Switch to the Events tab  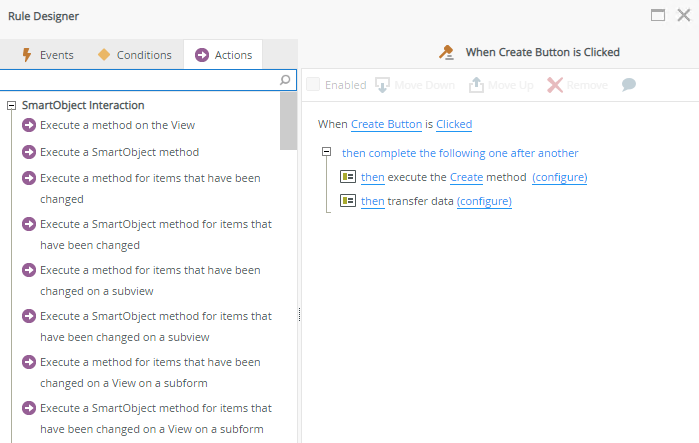[x=47, y=55]
